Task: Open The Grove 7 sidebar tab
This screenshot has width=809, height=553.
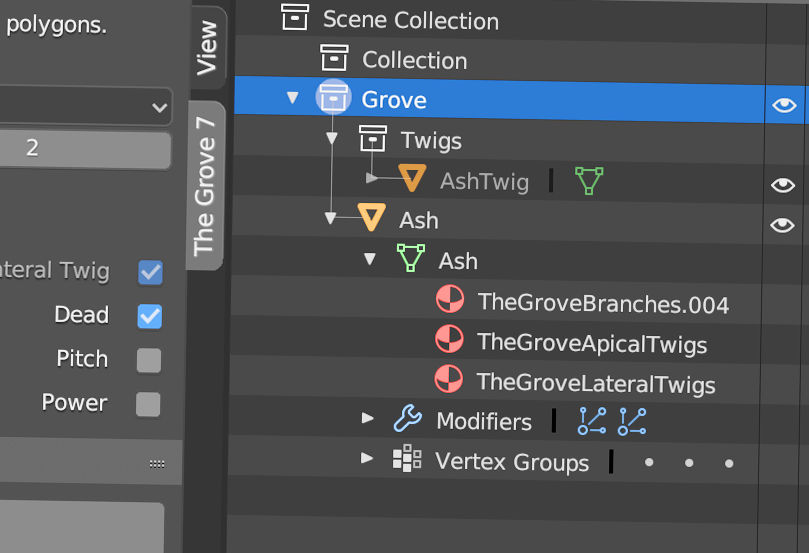Action: pos(205,186)
